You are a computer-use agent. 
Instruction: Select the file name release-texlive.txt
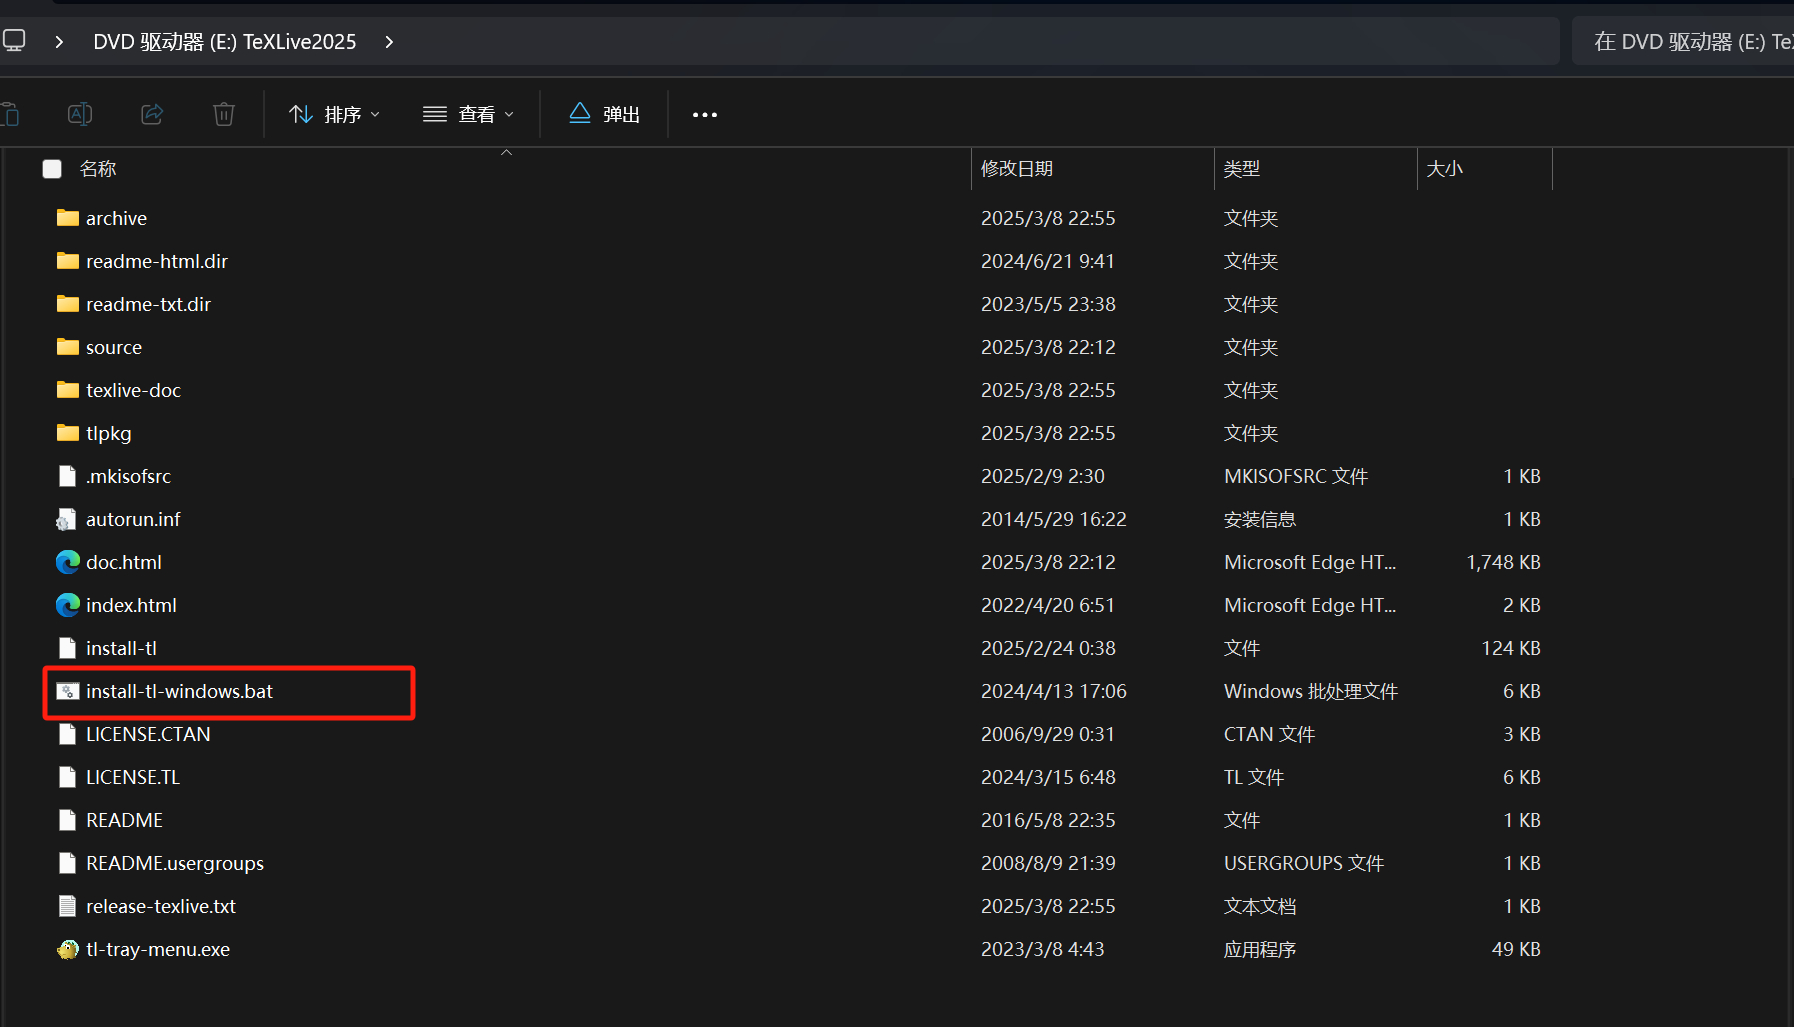161,906
